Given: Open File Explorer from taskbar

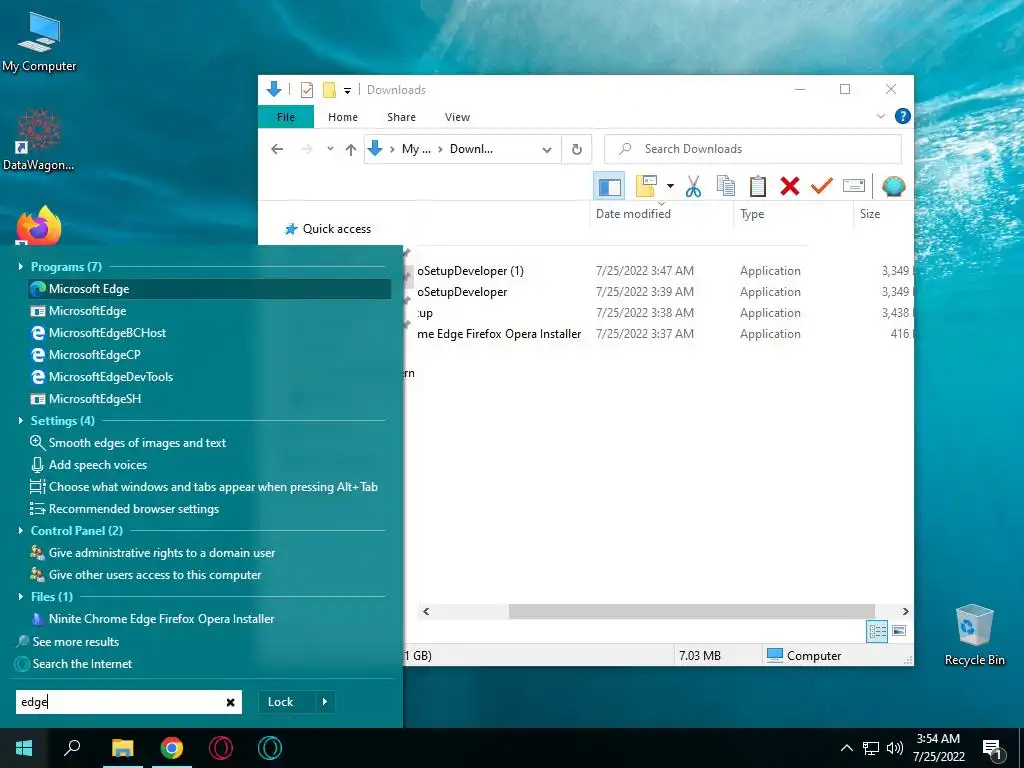Looking at the screenshot, I should pyautogui.click(x=122, y=748).
